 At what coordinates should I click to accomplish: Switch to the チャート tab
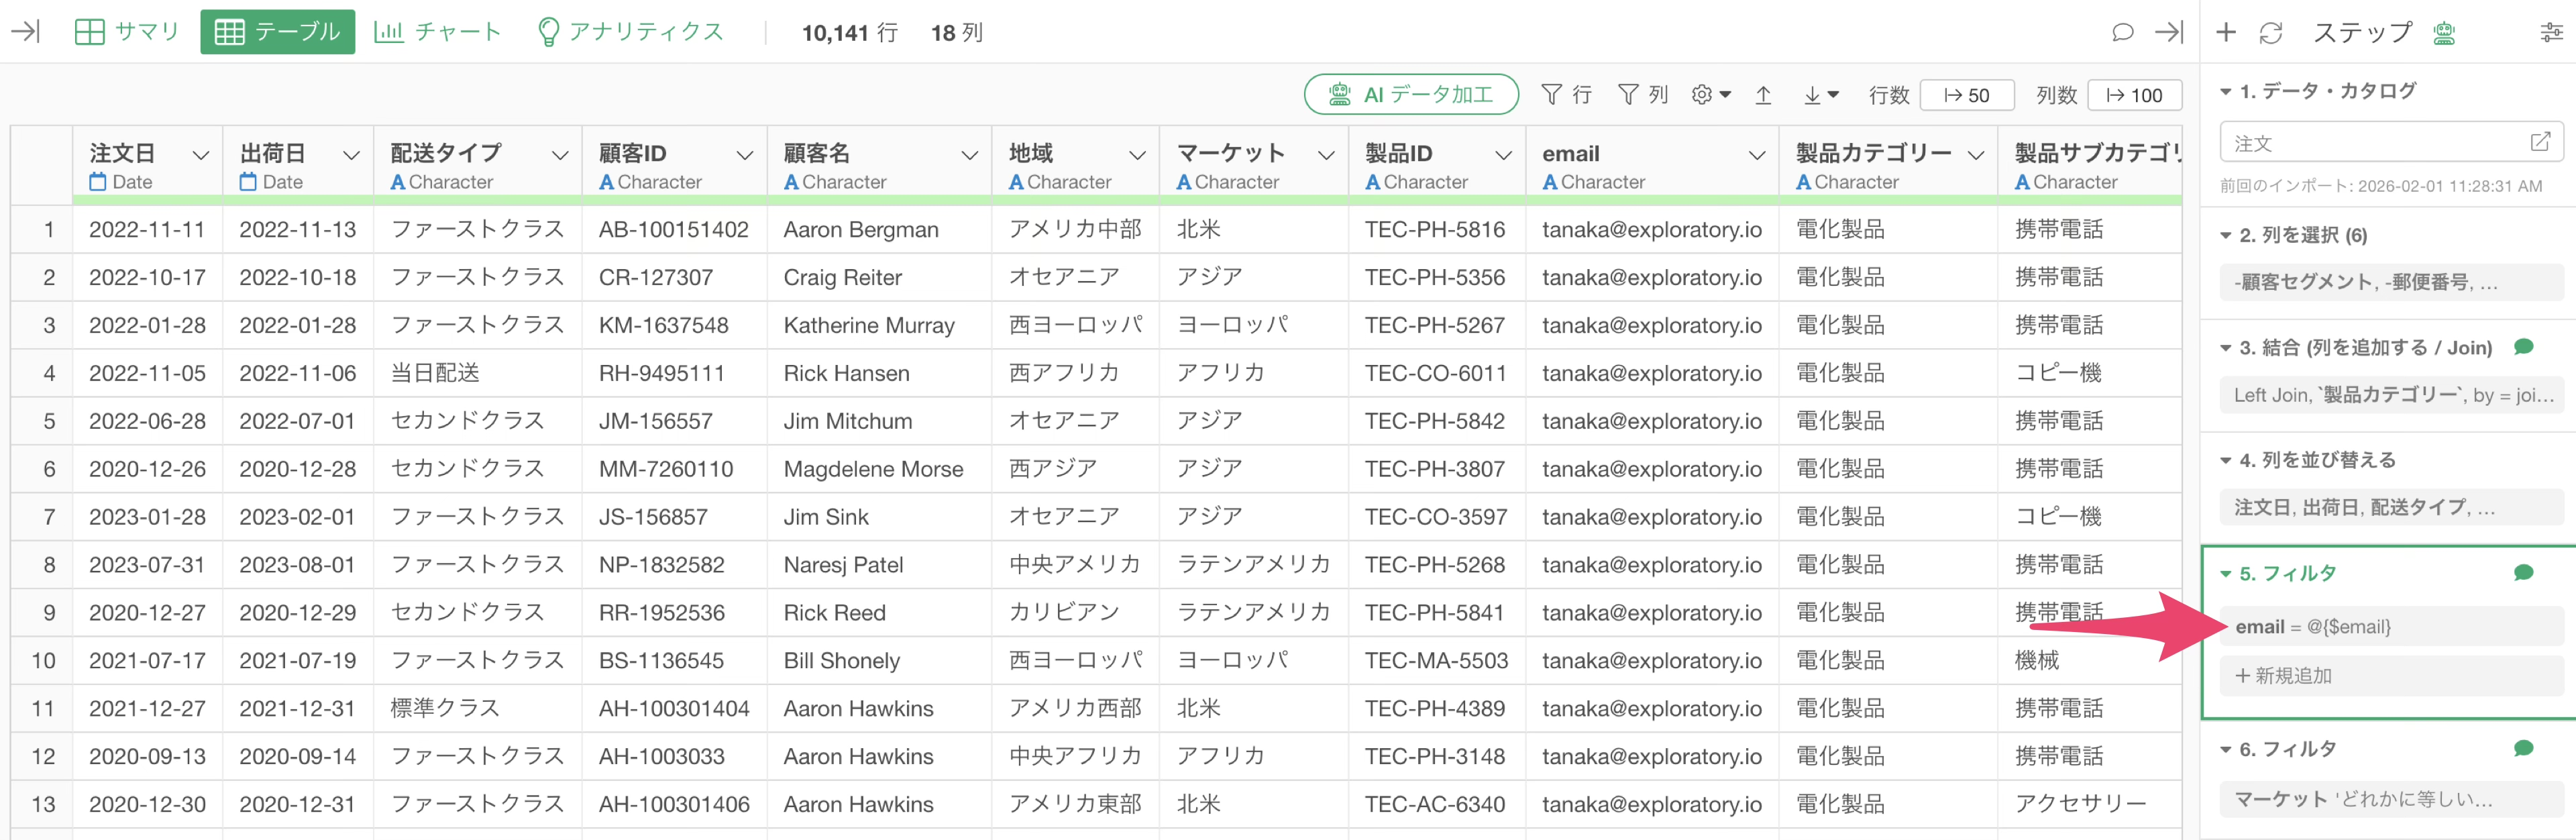(x=437, y=32)
